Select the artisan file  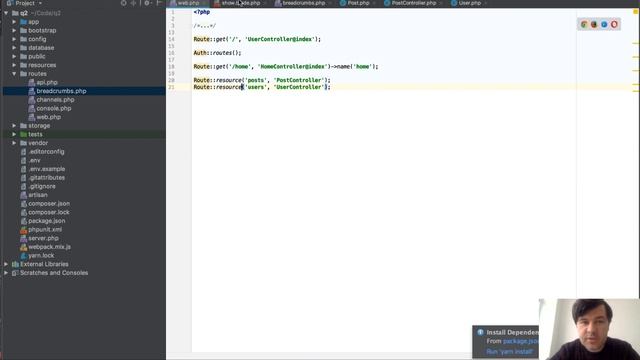(38, 195)
